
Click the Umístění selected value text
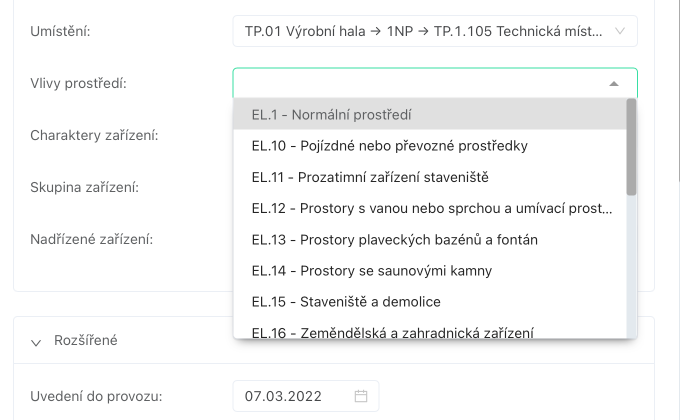click(x=422, y=32)
